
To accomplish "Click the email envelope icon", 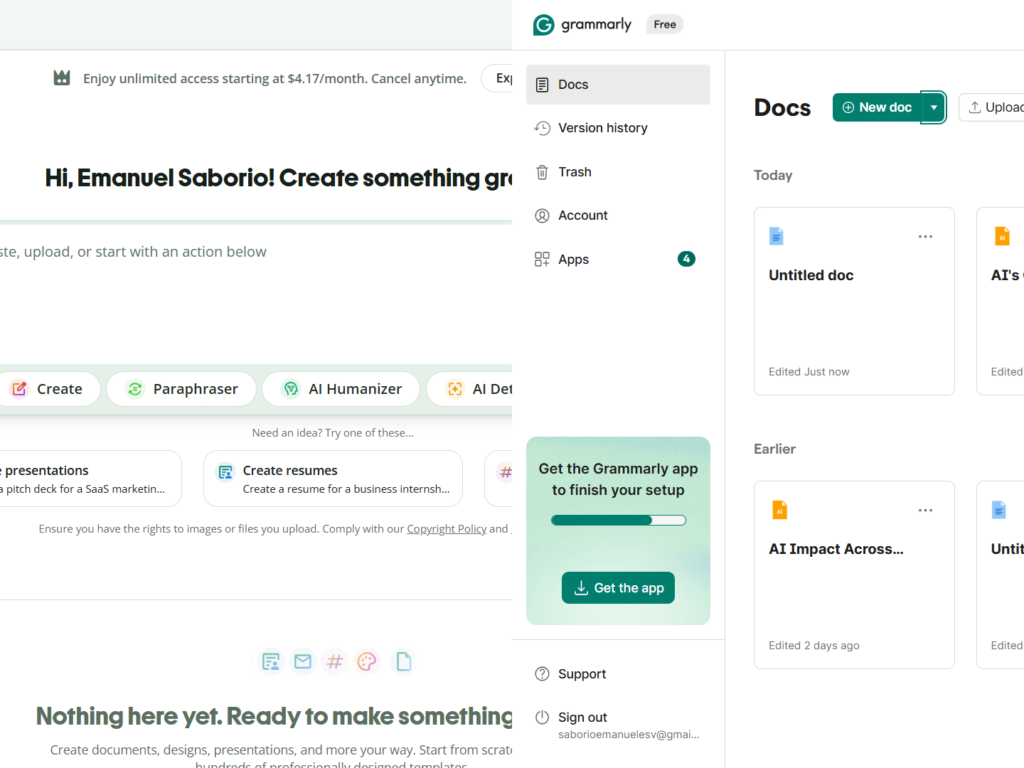I will [x=302, y=662].
